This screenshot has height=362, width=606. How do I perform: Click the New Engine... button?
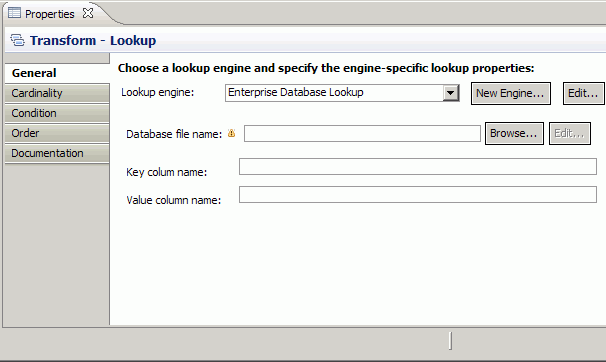point(511,93)
